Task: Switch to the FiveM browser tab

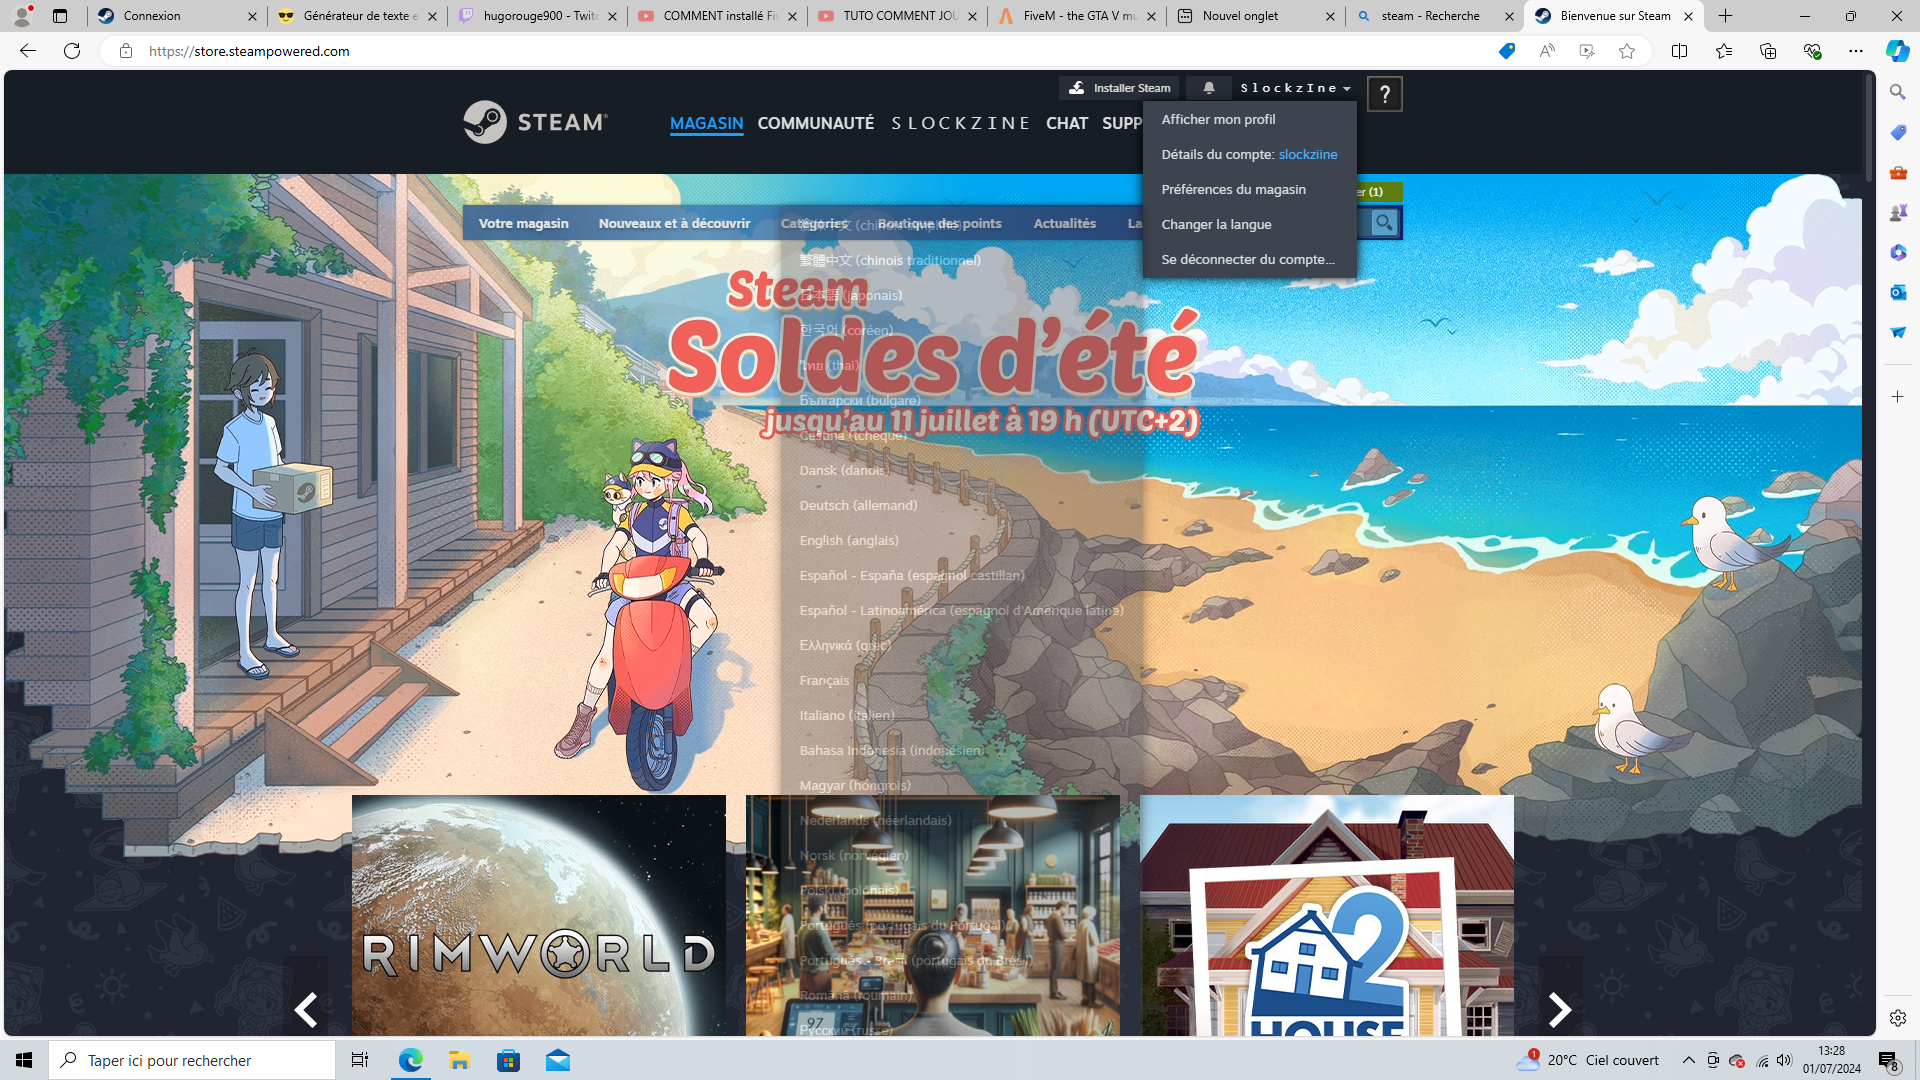Action: [1077, 16]
